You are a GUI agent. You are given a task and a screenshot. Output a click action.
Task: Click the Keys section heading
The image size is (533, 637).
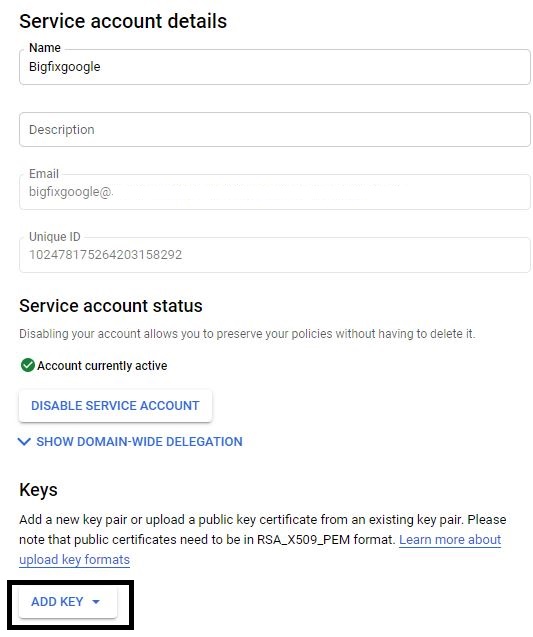click(x=38, y=490)
